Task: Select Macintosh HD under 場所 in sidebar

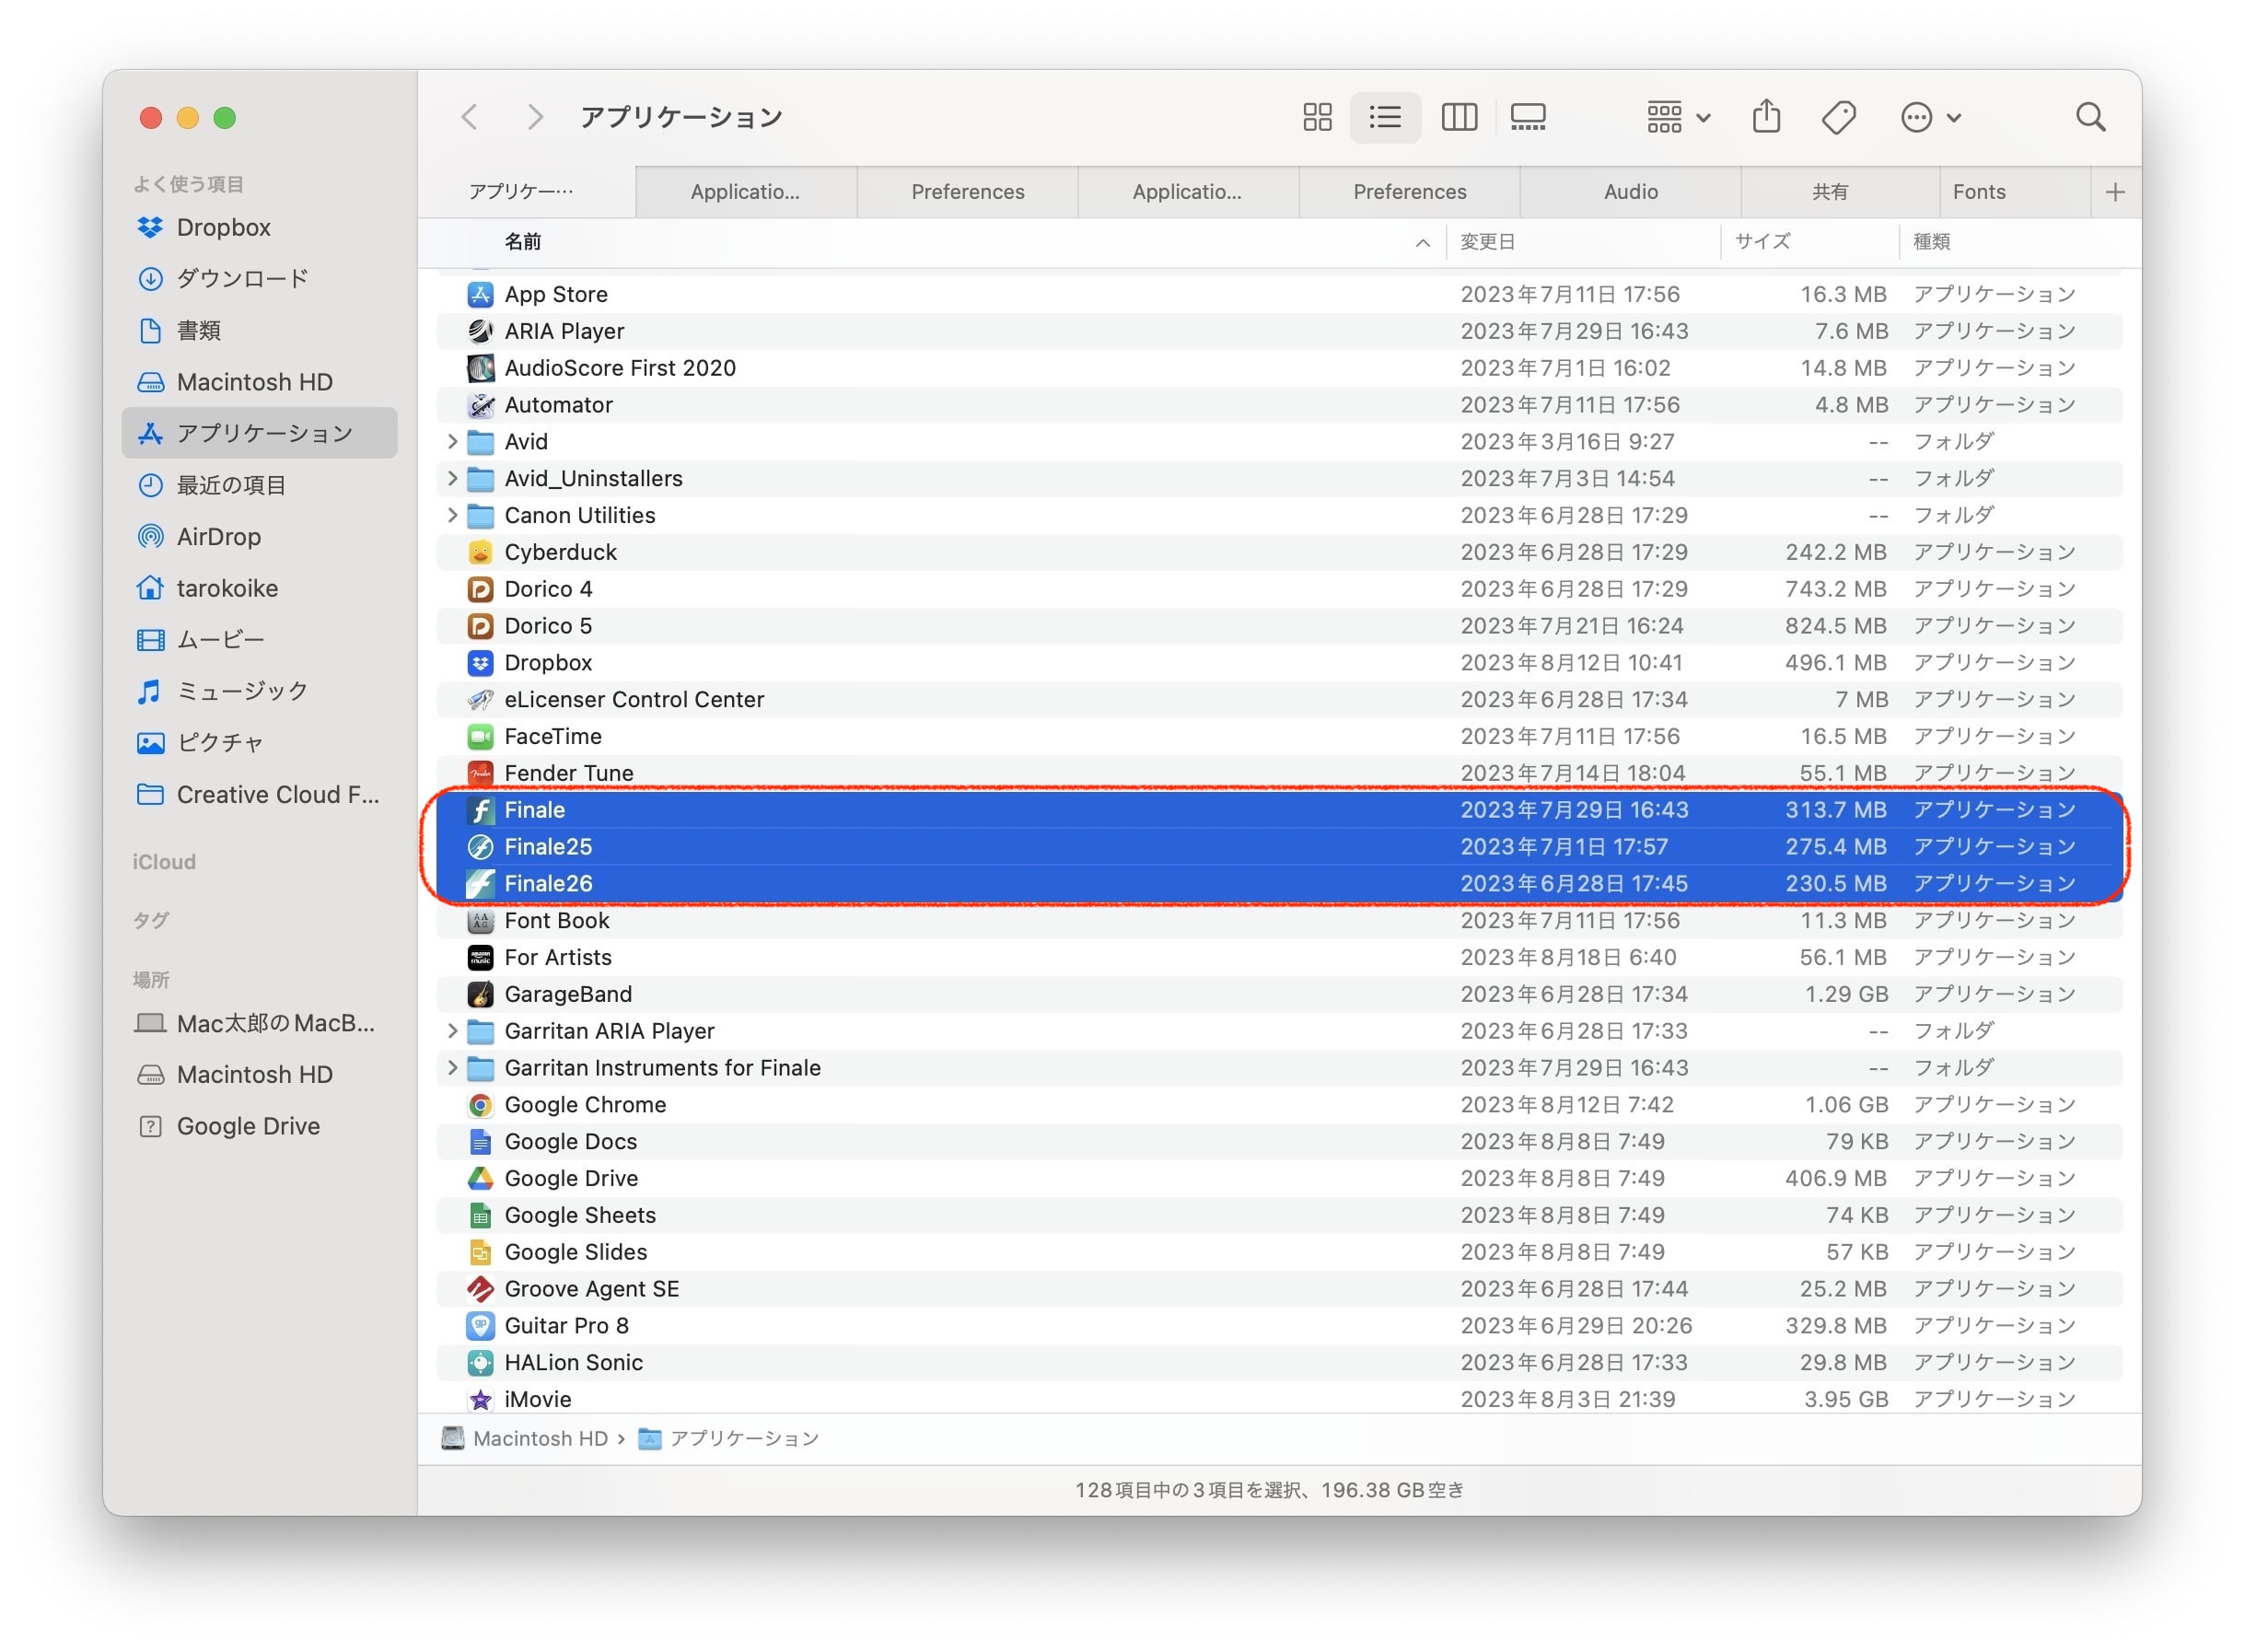Action: pyautogui.click(x=260, y=1074)
